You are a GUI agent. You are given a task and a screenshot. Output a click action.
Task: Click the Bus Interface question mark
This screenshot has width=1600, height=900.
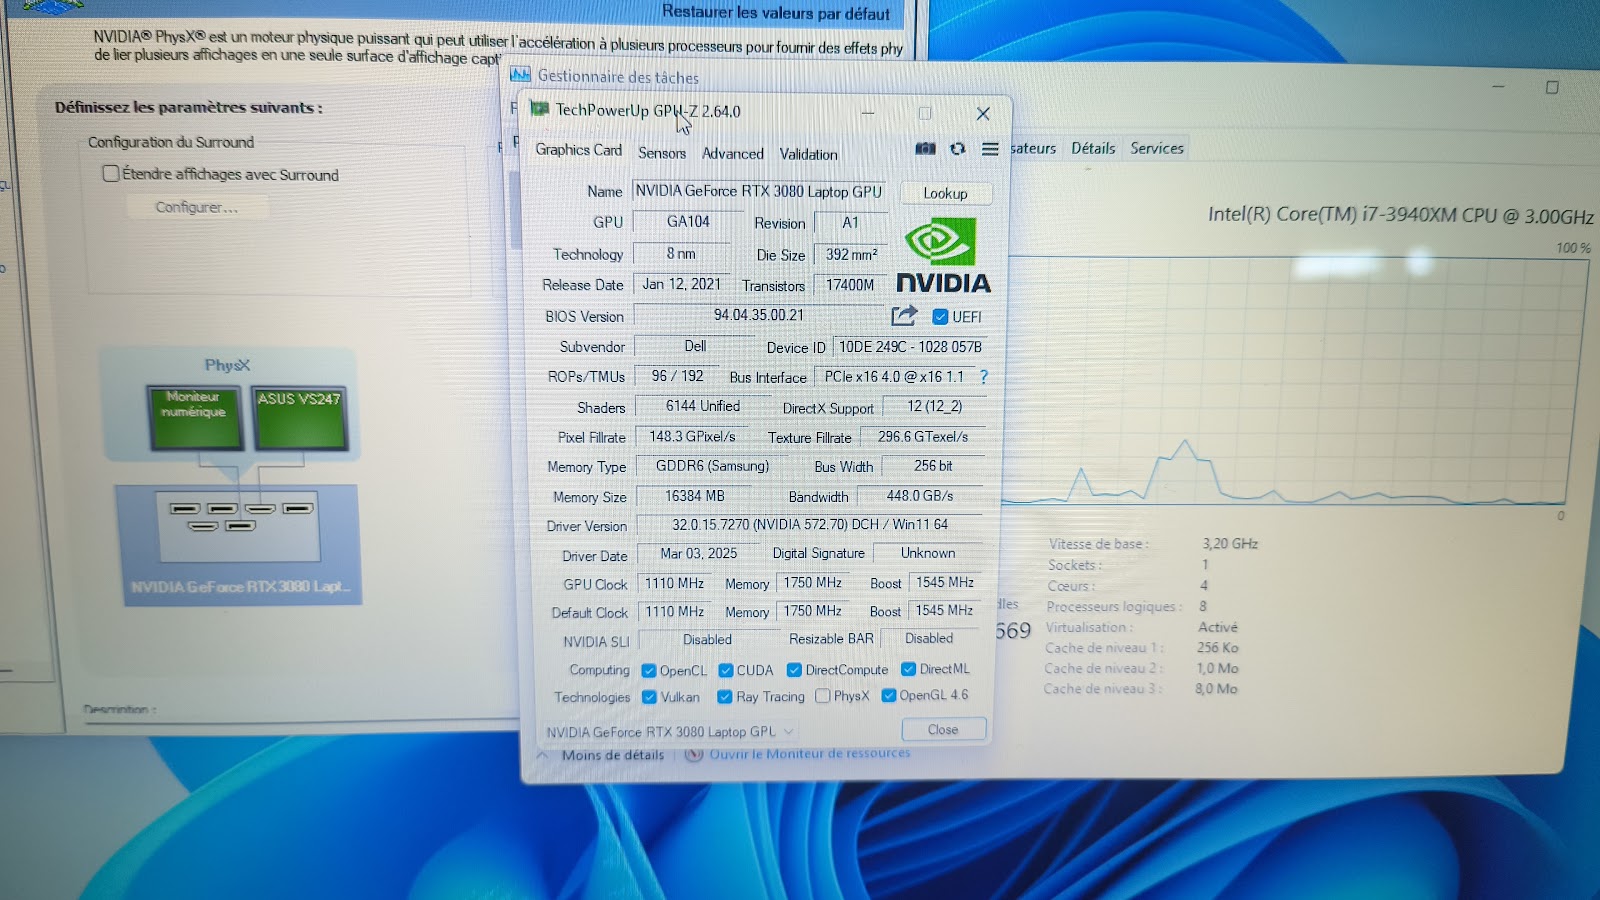(x=984, y=377)
